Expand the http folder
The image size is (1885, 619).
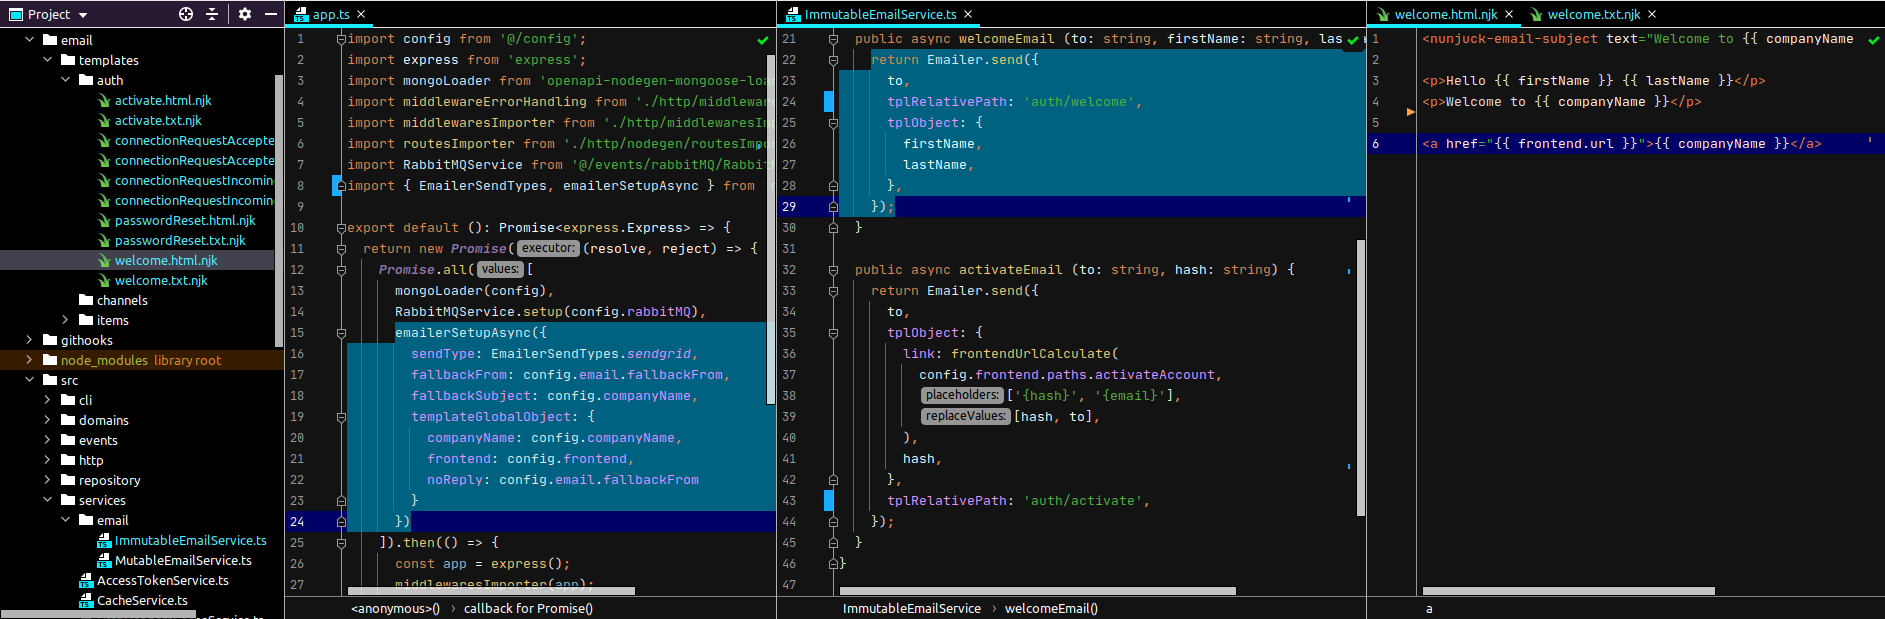point(47,460)
